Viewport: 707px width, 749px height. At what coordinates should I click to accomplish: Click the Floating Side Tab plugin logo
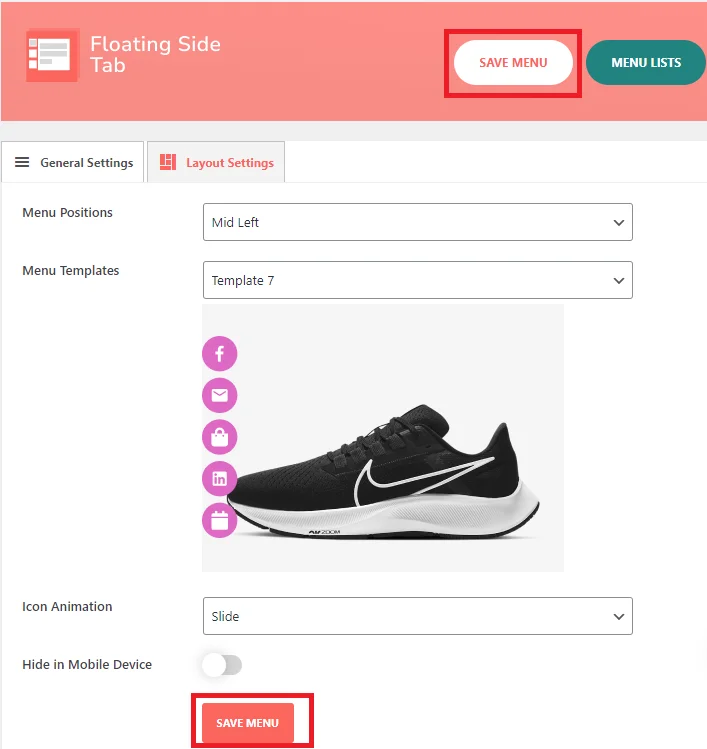(x=52, y=55)
